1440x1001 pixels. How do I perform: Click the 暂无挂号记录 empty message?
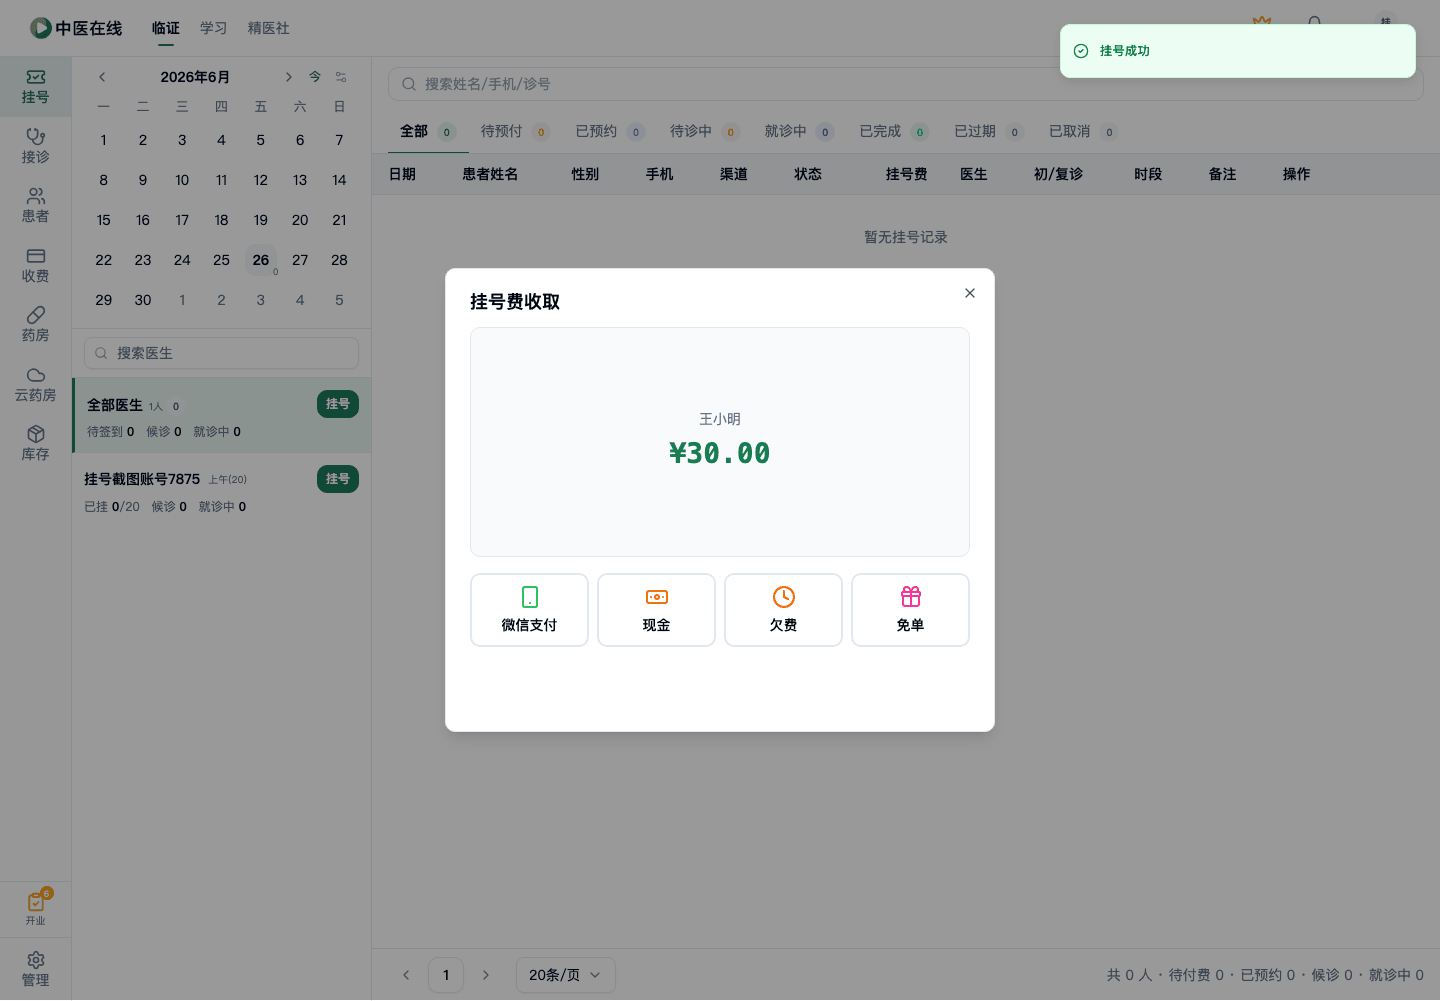point(906,237)
